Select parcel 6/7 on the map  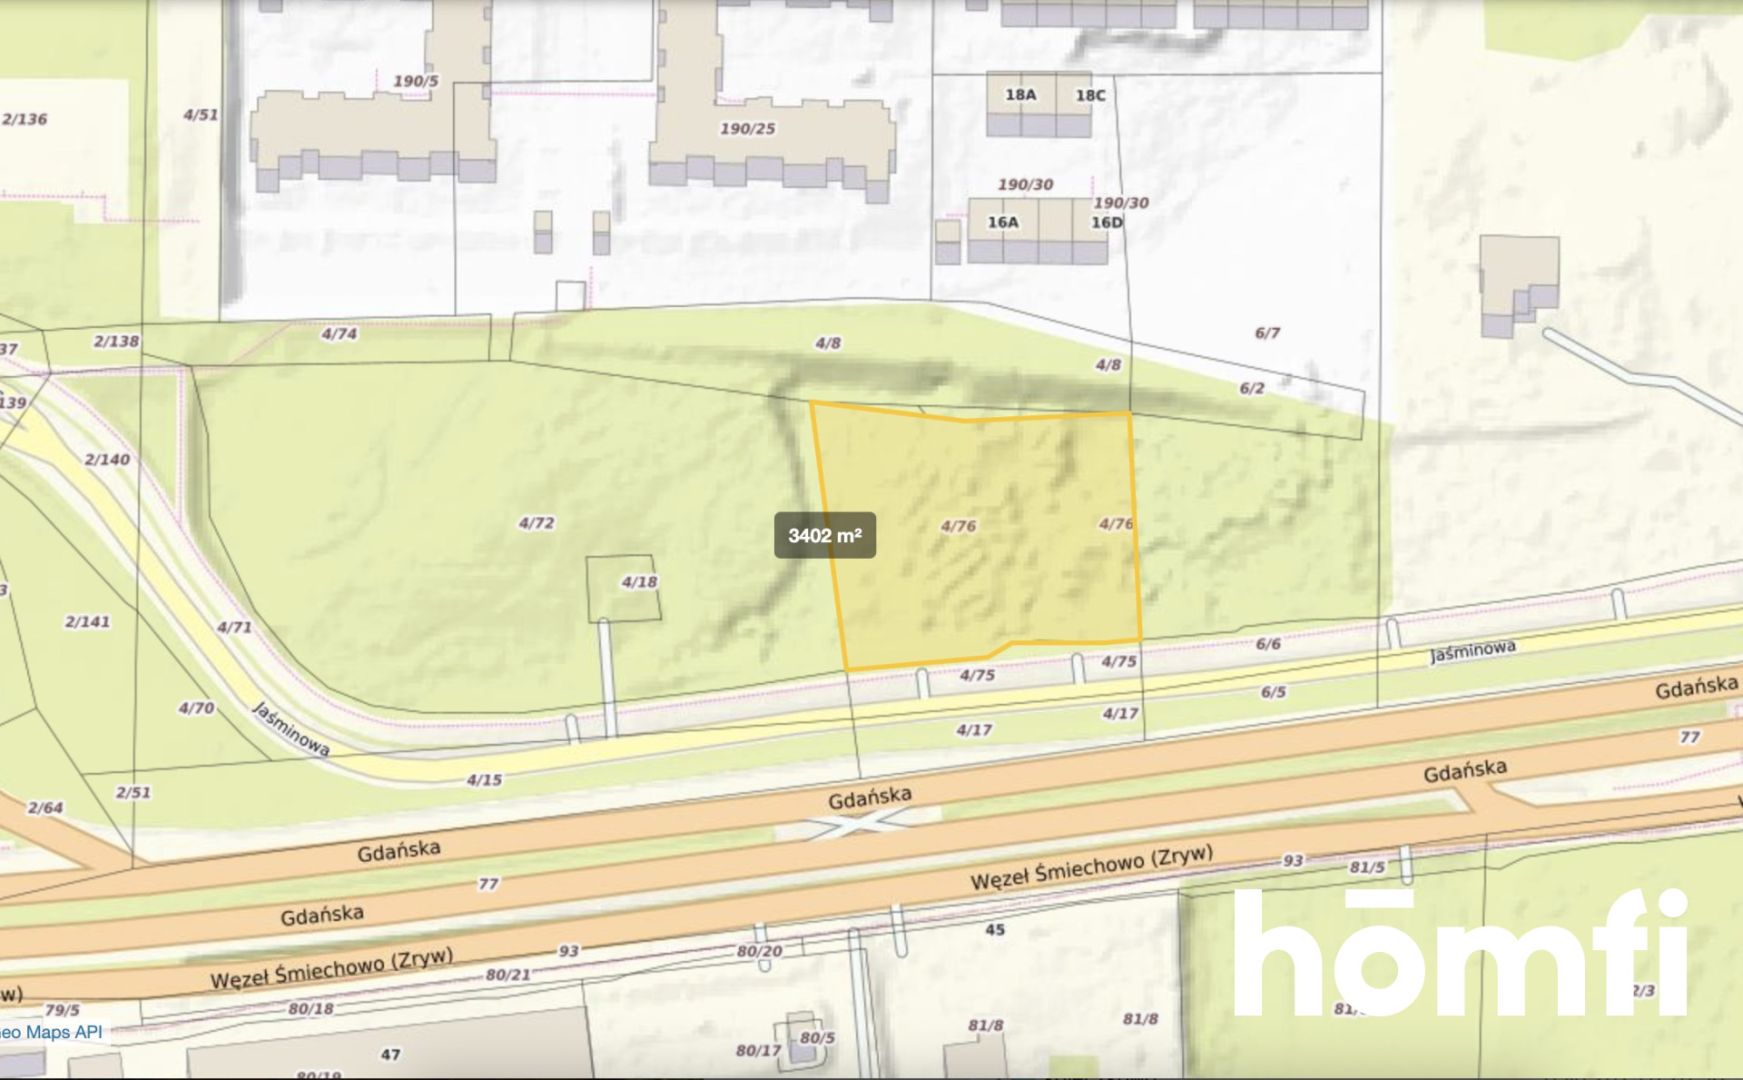coord(1266,333)
